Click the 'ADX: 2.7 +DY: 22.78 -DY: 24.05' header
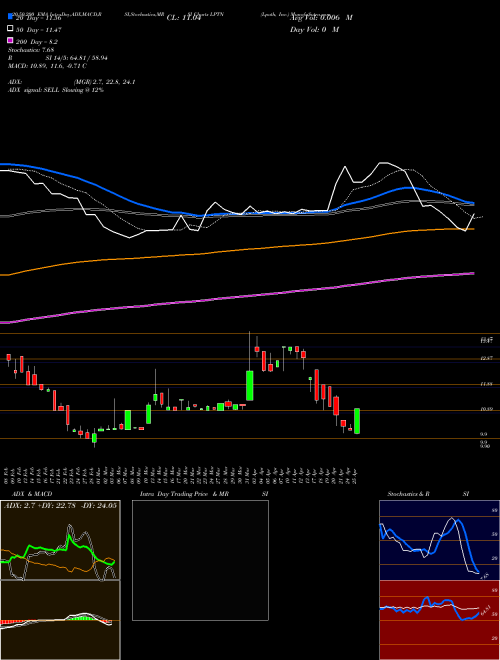The height and width of the screenshot is (660, 500). (x=60, y=505)
